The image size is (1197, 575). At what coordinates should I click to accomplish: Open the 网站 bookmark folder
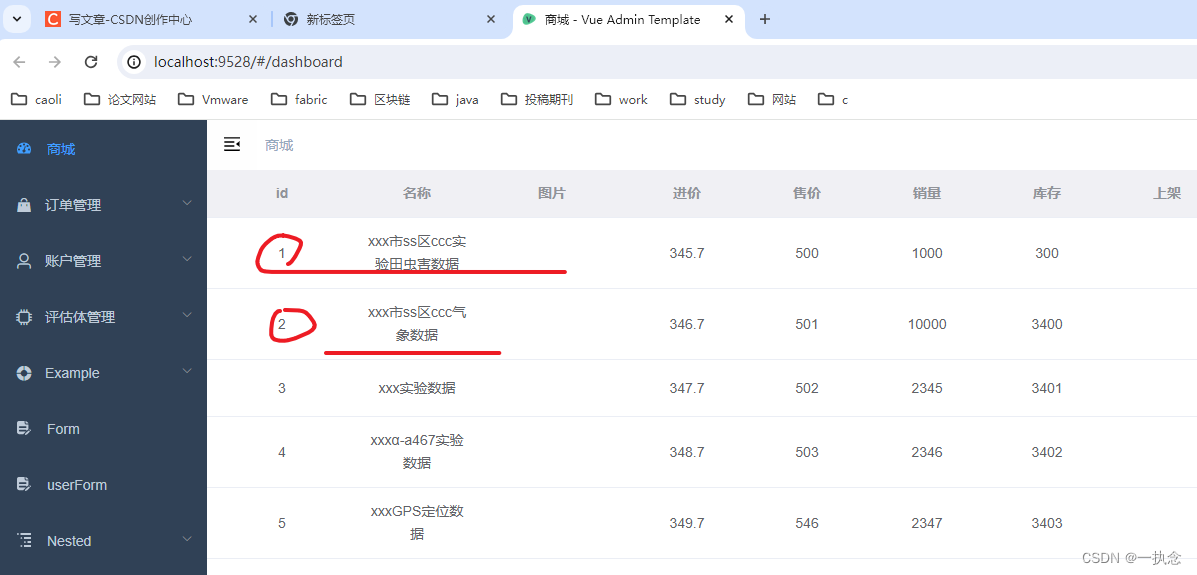(773, 99)
